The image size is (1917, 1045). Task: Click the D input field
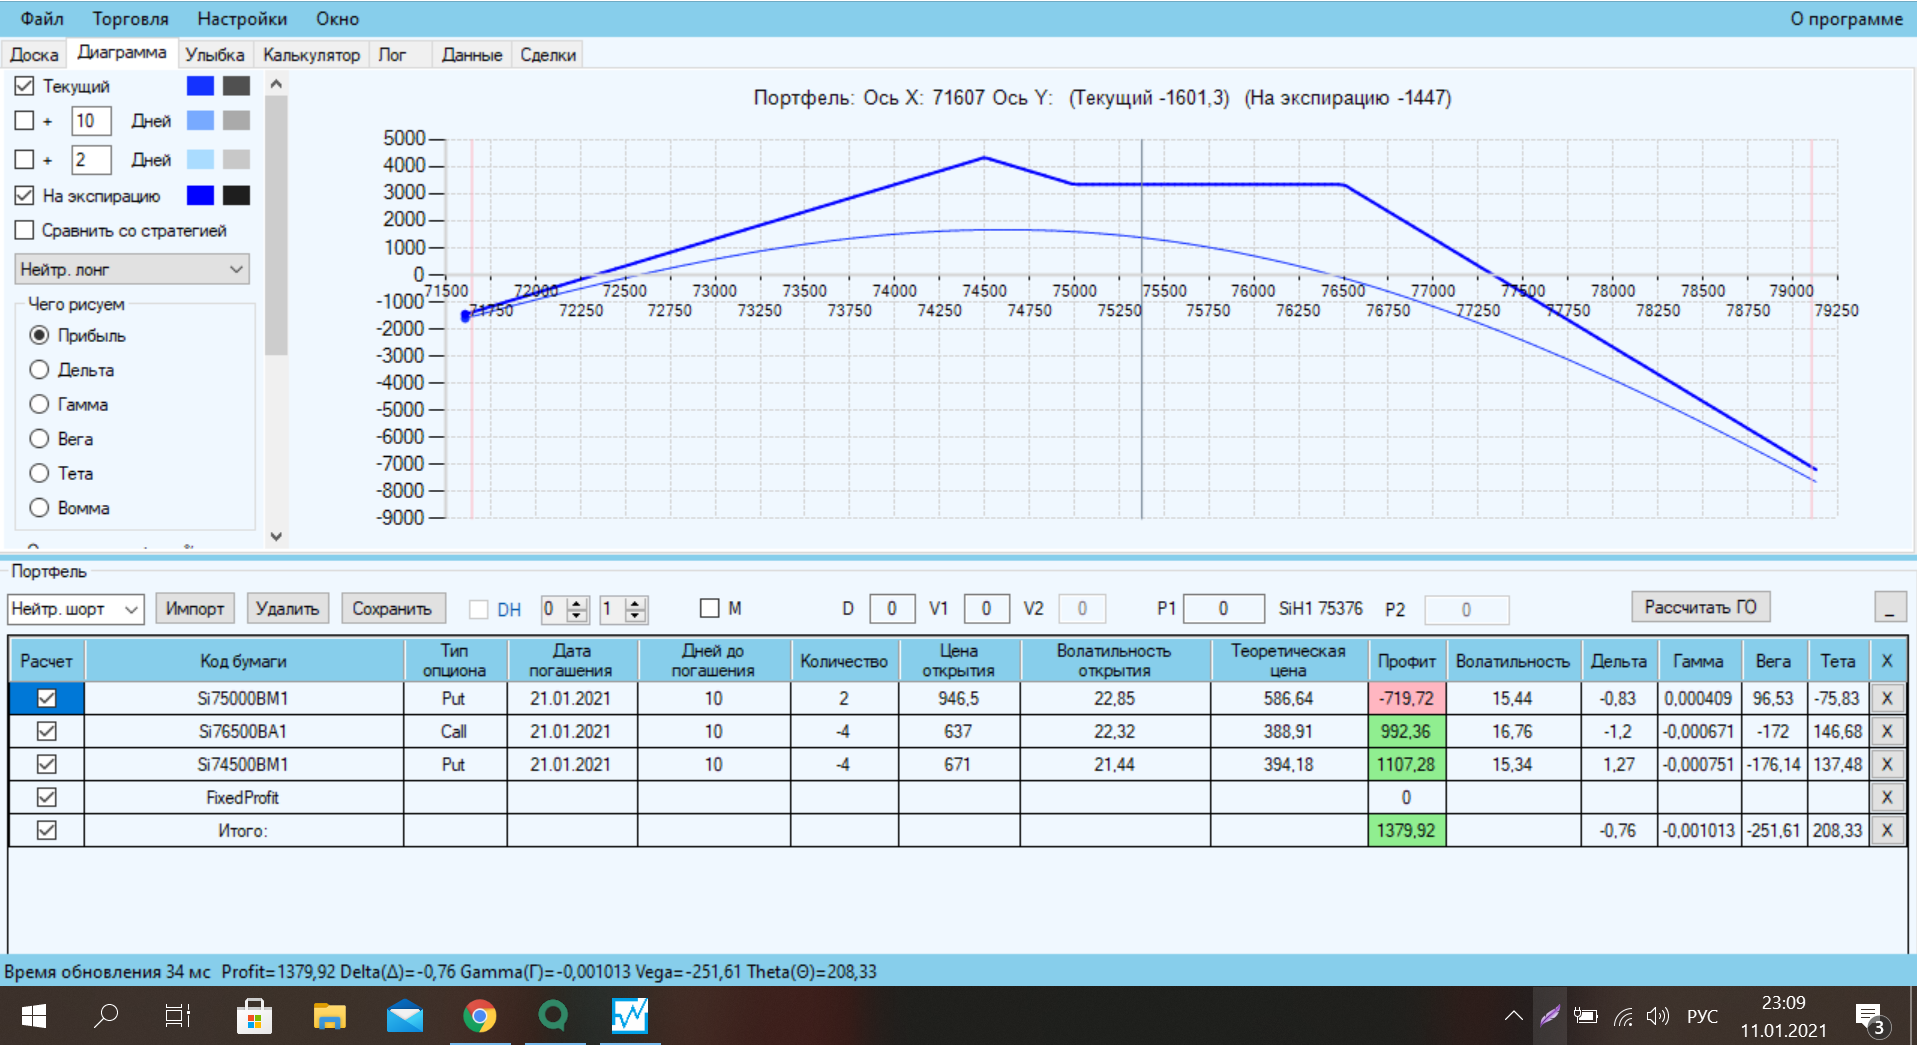point(892,608)
